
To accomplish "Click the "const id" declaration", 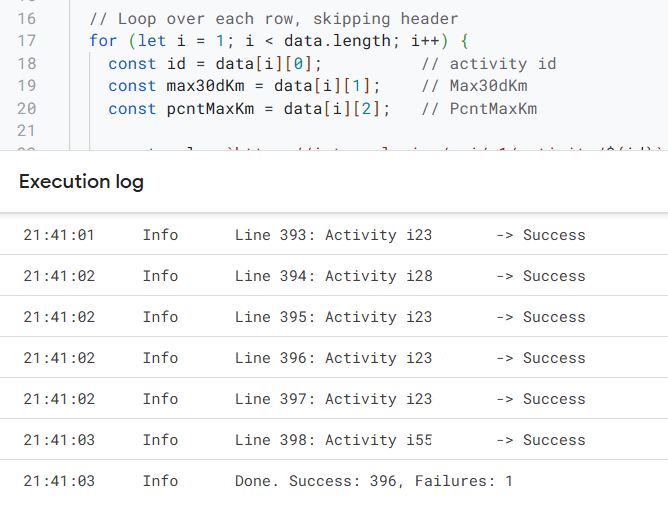I will [x=215, y=64].
